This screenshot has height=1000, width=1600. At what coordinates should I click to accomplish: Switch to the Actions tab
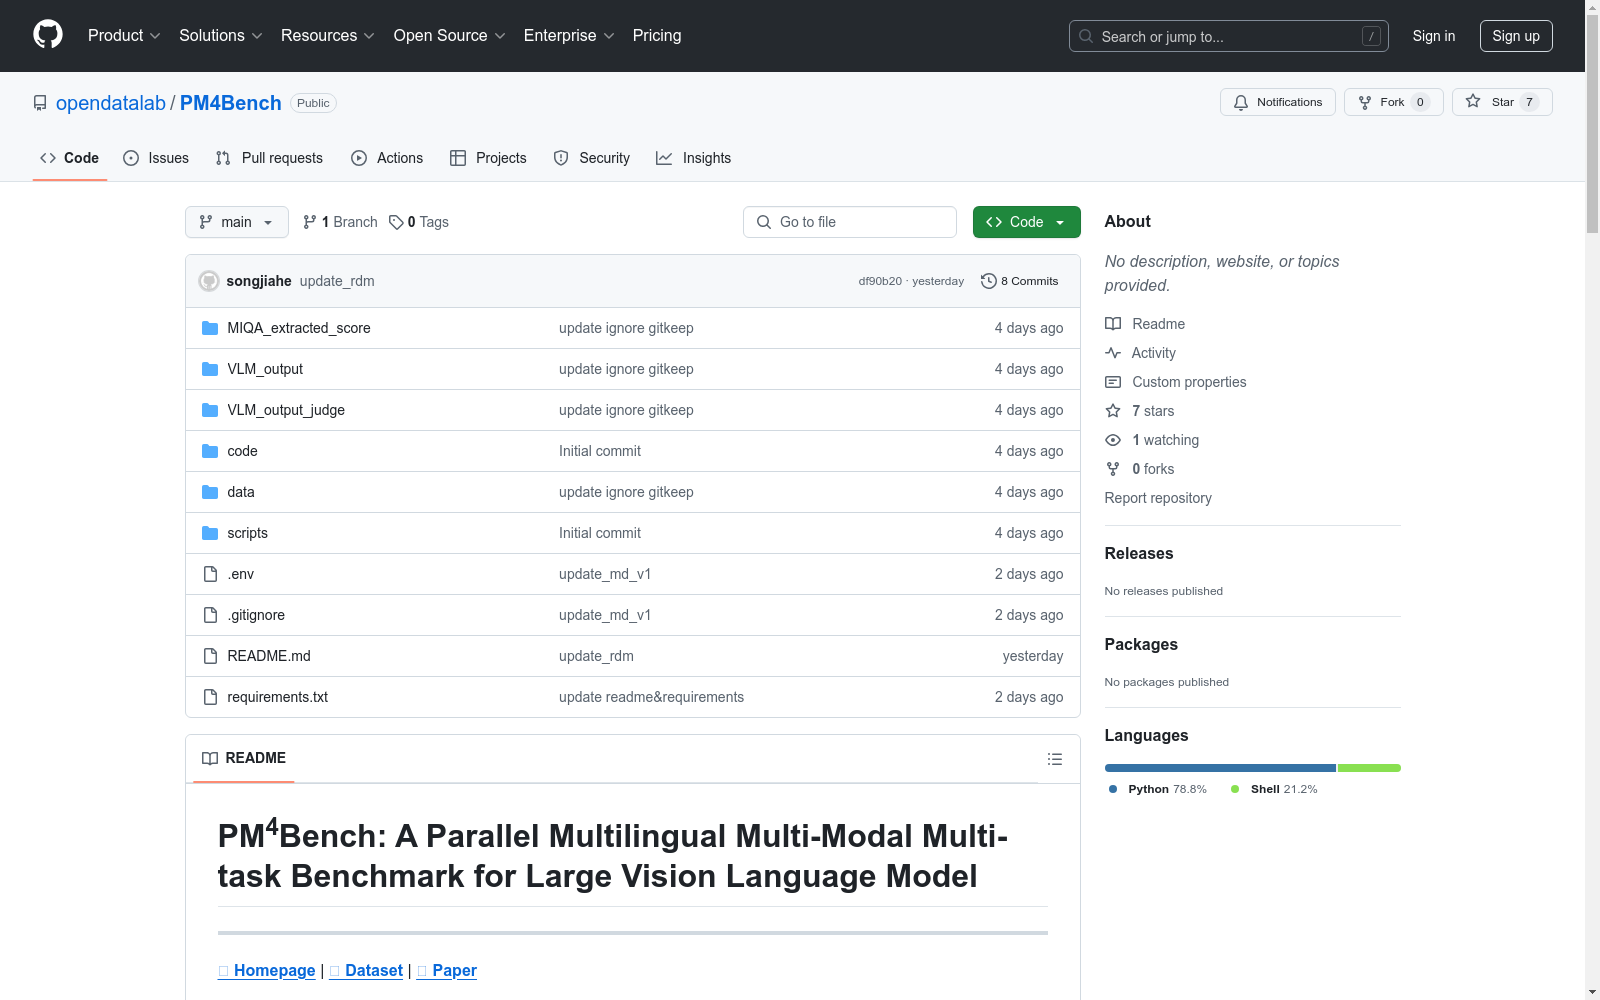[x=387, y=158]
